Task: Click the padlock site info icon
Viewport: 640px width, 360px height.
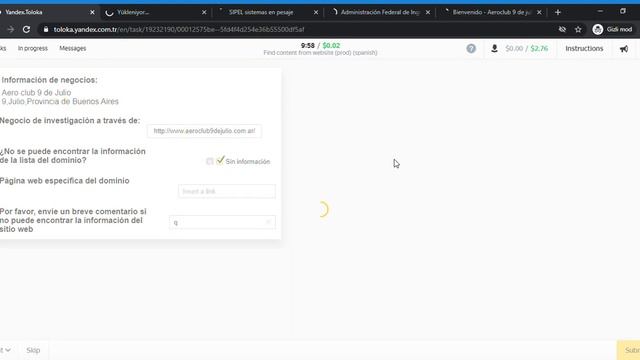Action: (46, 29)
